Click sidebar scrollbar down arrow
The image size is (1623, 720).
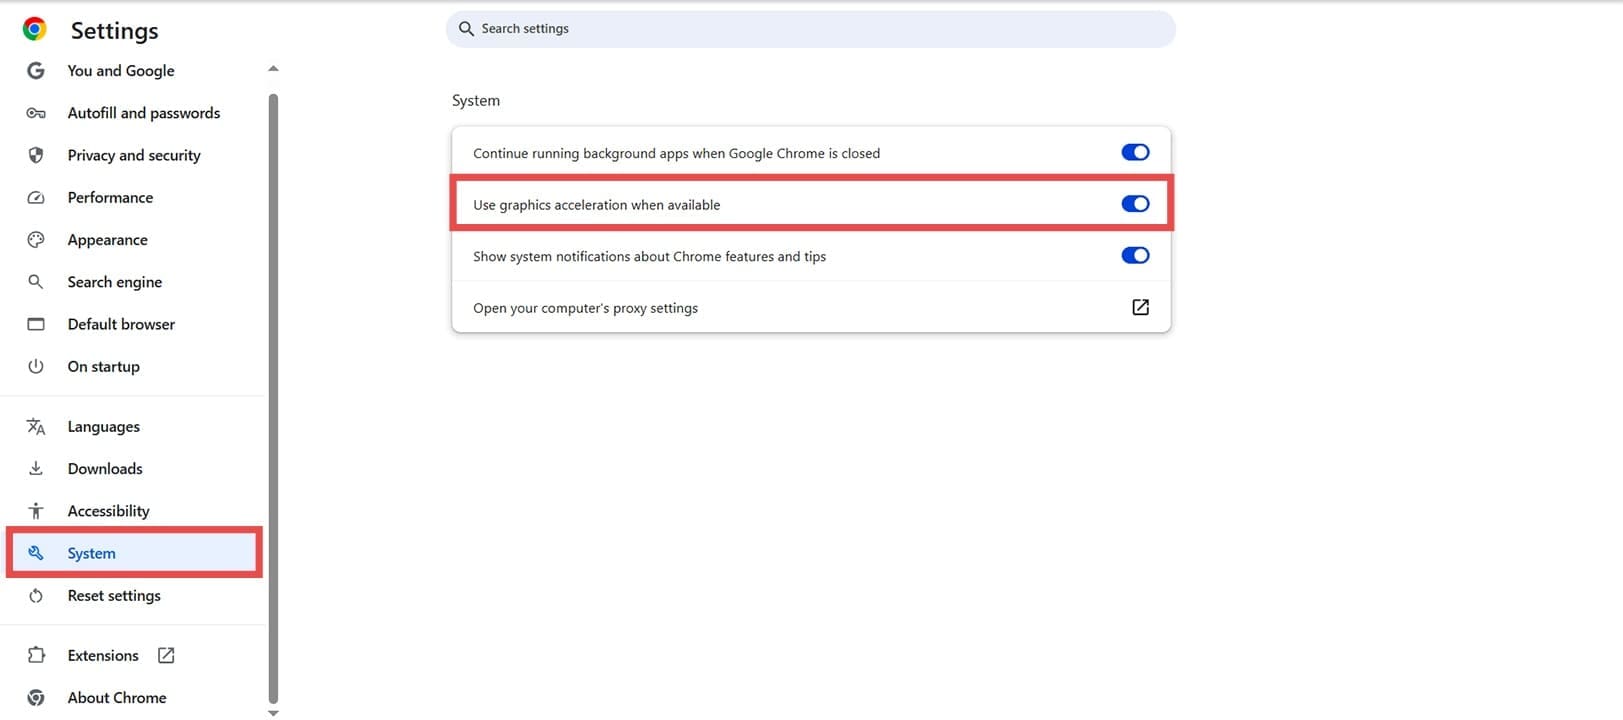pyautogui.click(x=273, y=713)
